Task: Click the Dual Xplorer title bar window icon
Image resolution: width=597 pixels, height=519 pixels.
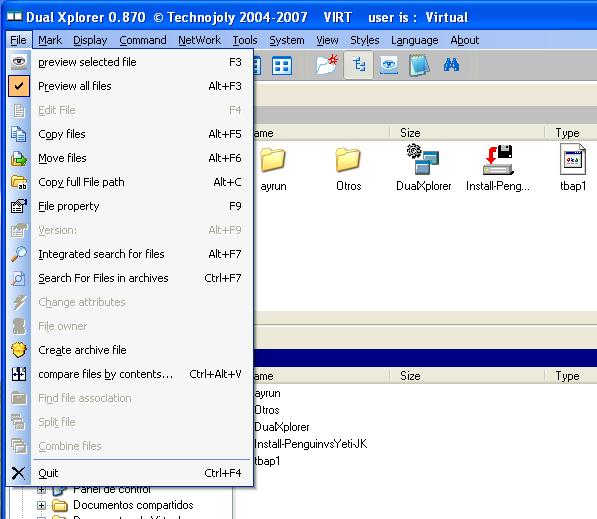Action: tap(14, 17)
